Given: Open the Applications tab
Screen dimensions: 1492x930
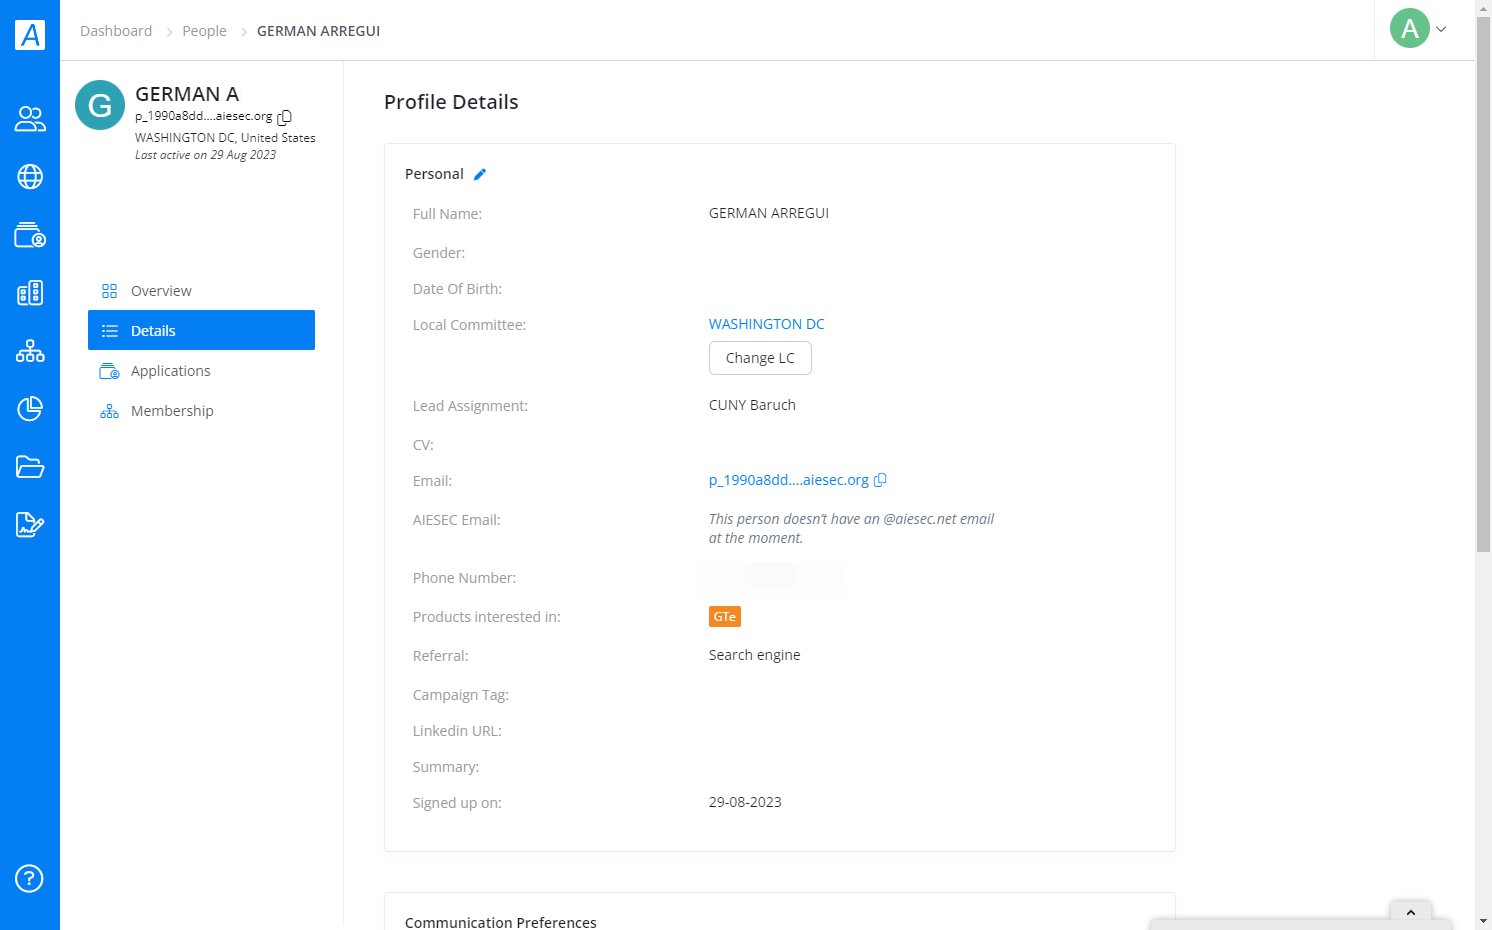Looking at the screenshot, I should [x=201, y=371].
